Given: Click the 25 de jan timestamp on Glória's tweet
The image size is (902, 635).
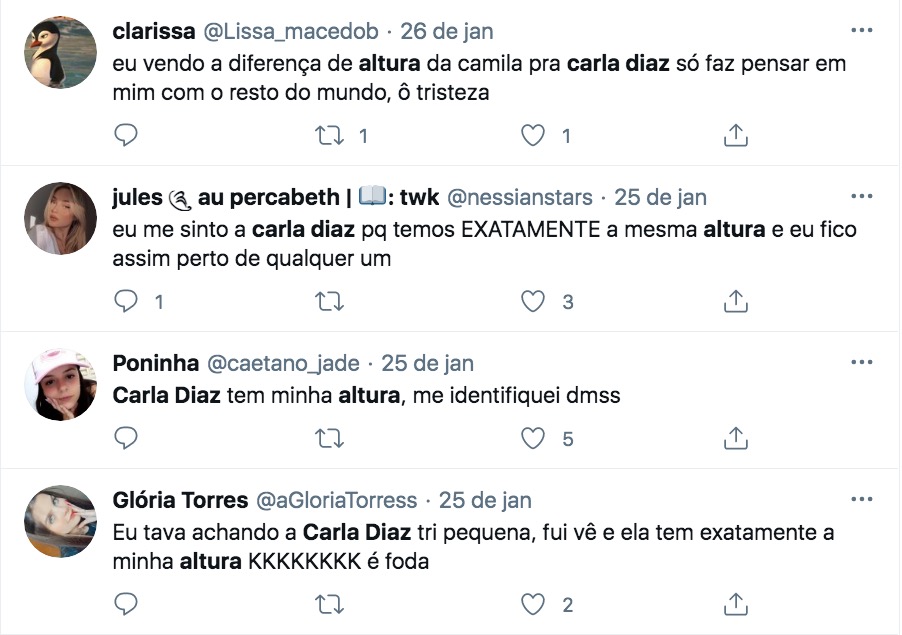Looking at the screenshot, I should pyautogui.click(x=485, y=499).
